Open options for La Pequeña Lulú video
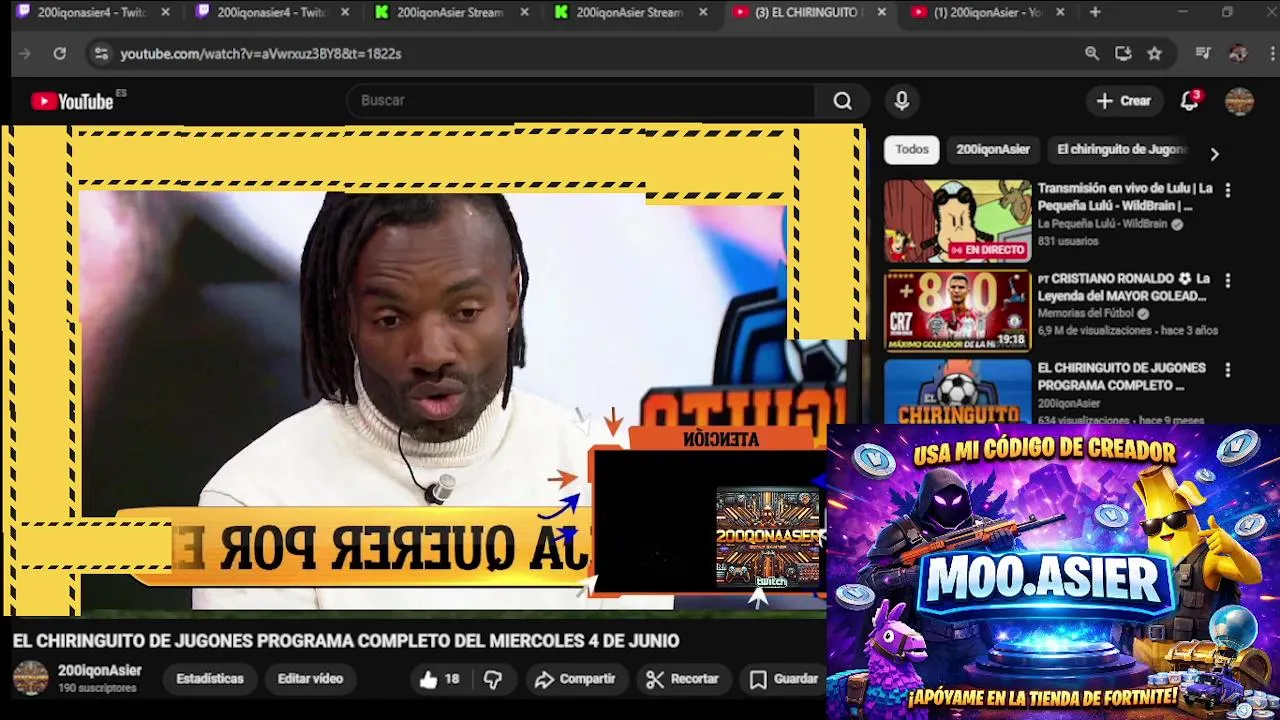The width and height of the screenshot is (1280, 720). [x=1228, y=190]
